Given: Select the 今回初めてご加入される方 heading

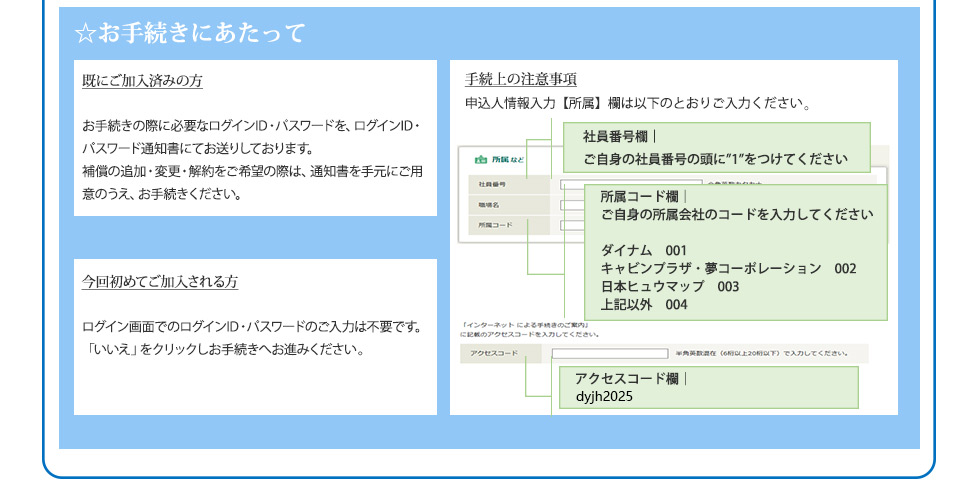Looking at the screenshot, I should (x=160, y=282).
